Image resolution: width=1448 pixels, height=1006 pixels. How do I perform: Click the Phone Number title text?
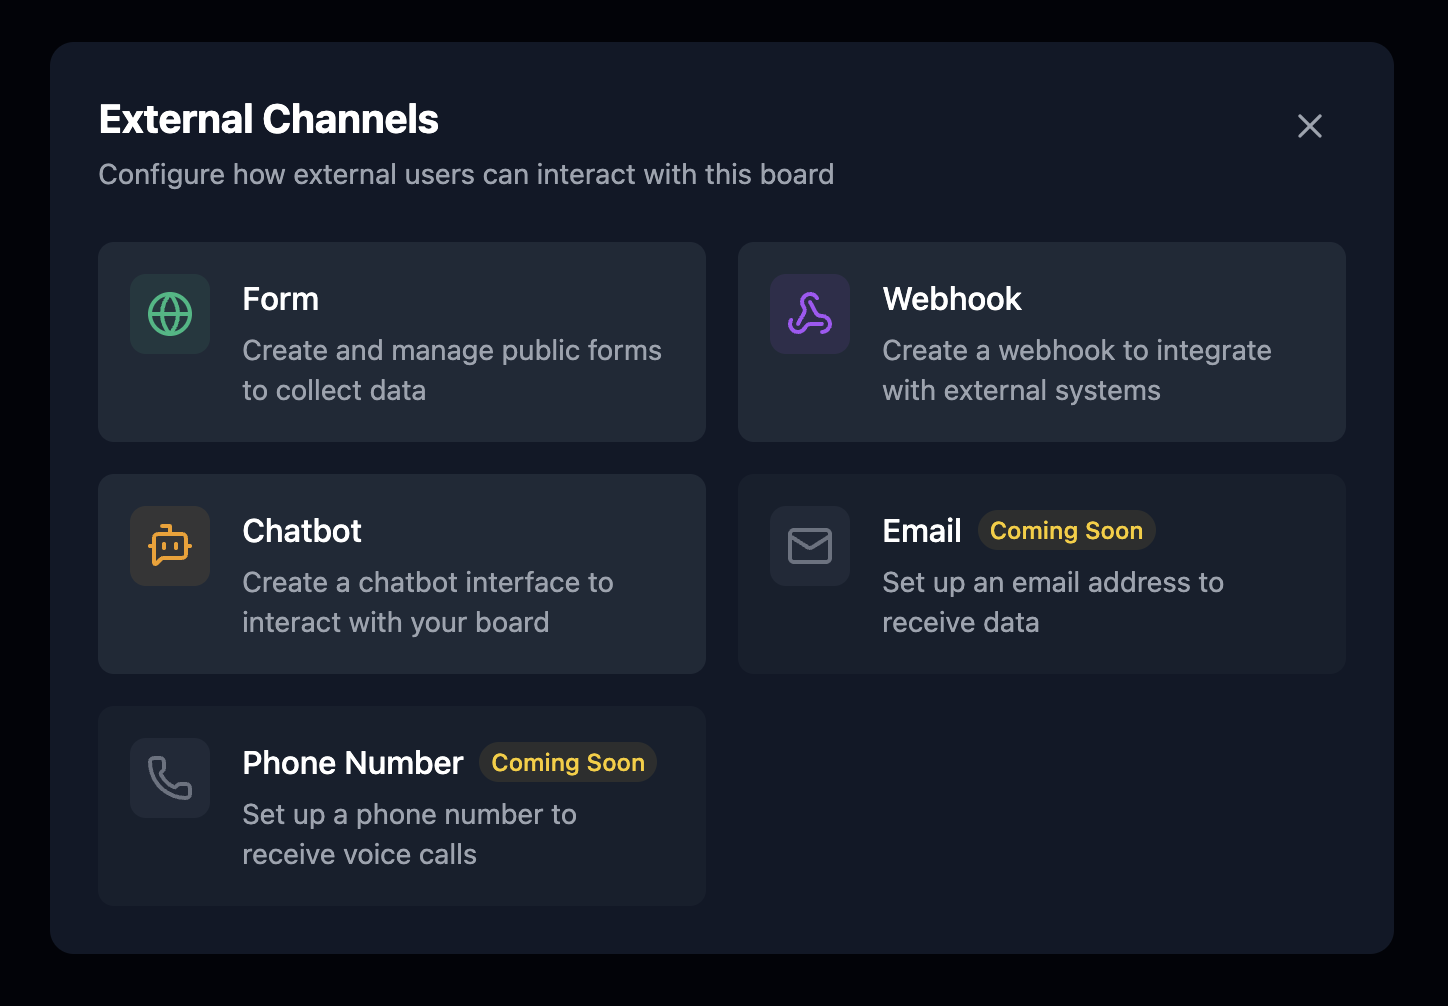click(x=353, y=763)
